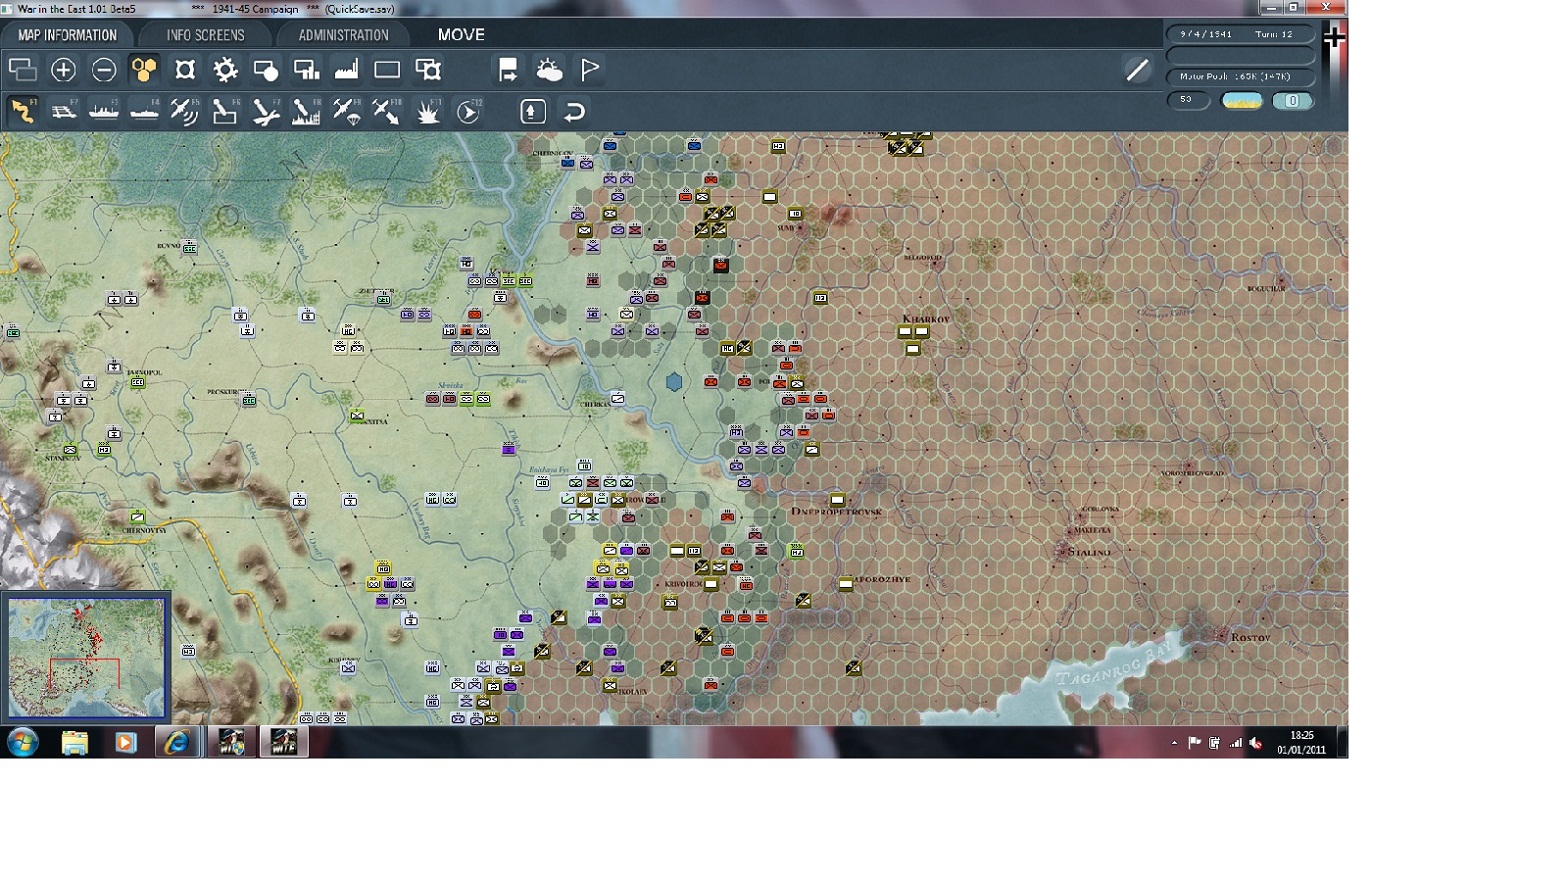Viewport: 1568px width, 882px height.
Task: Zoom out the map with minus icon
Action: (x=104, y=70)
